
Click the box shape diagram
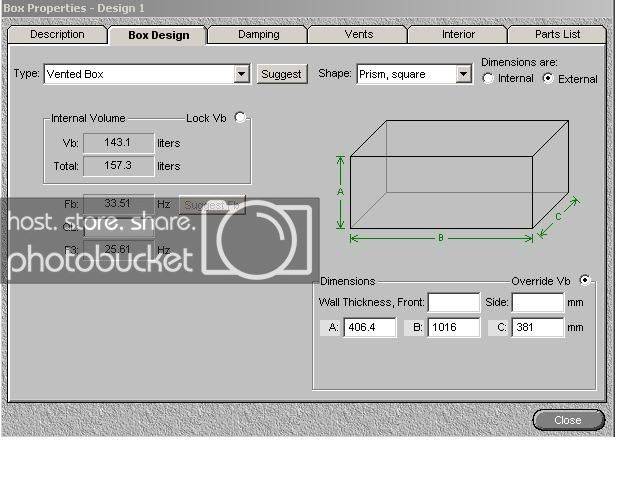[x=459, y=180]
